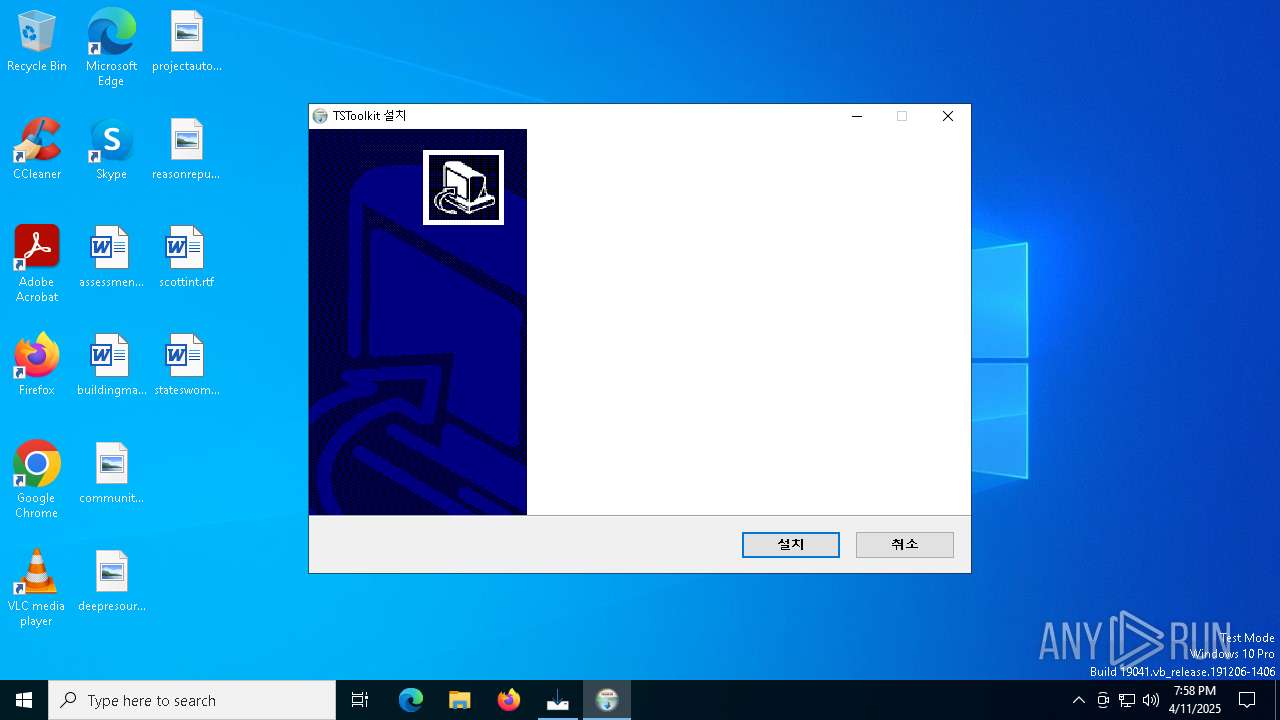The height and width of the screenshot is (720, 1280).
Task: Select CCleaner desktop shortcut
Action: tap(37, 150)
